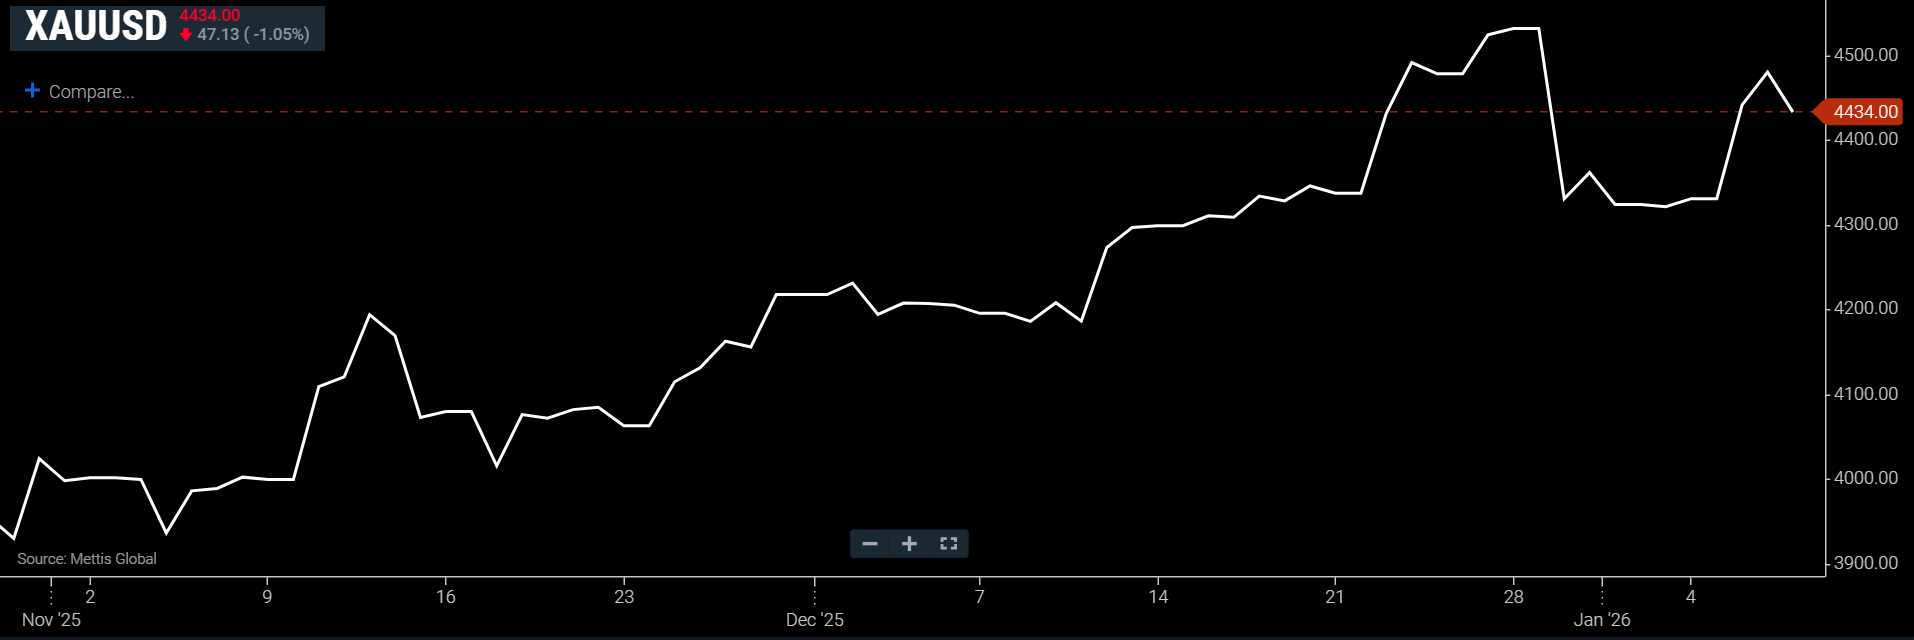Select date 28 on the time axis
Viewport: 1914px width, 640px height.
[1513, 597]
